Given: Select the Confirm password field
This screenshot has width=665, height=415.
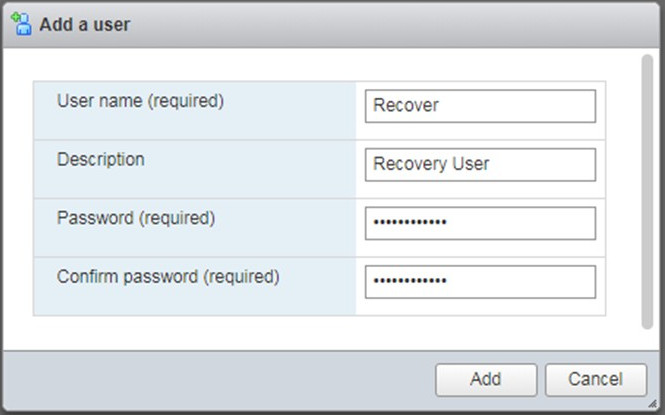Looking at the screenshot, I should pyautogui.click(x=480, y=282).
